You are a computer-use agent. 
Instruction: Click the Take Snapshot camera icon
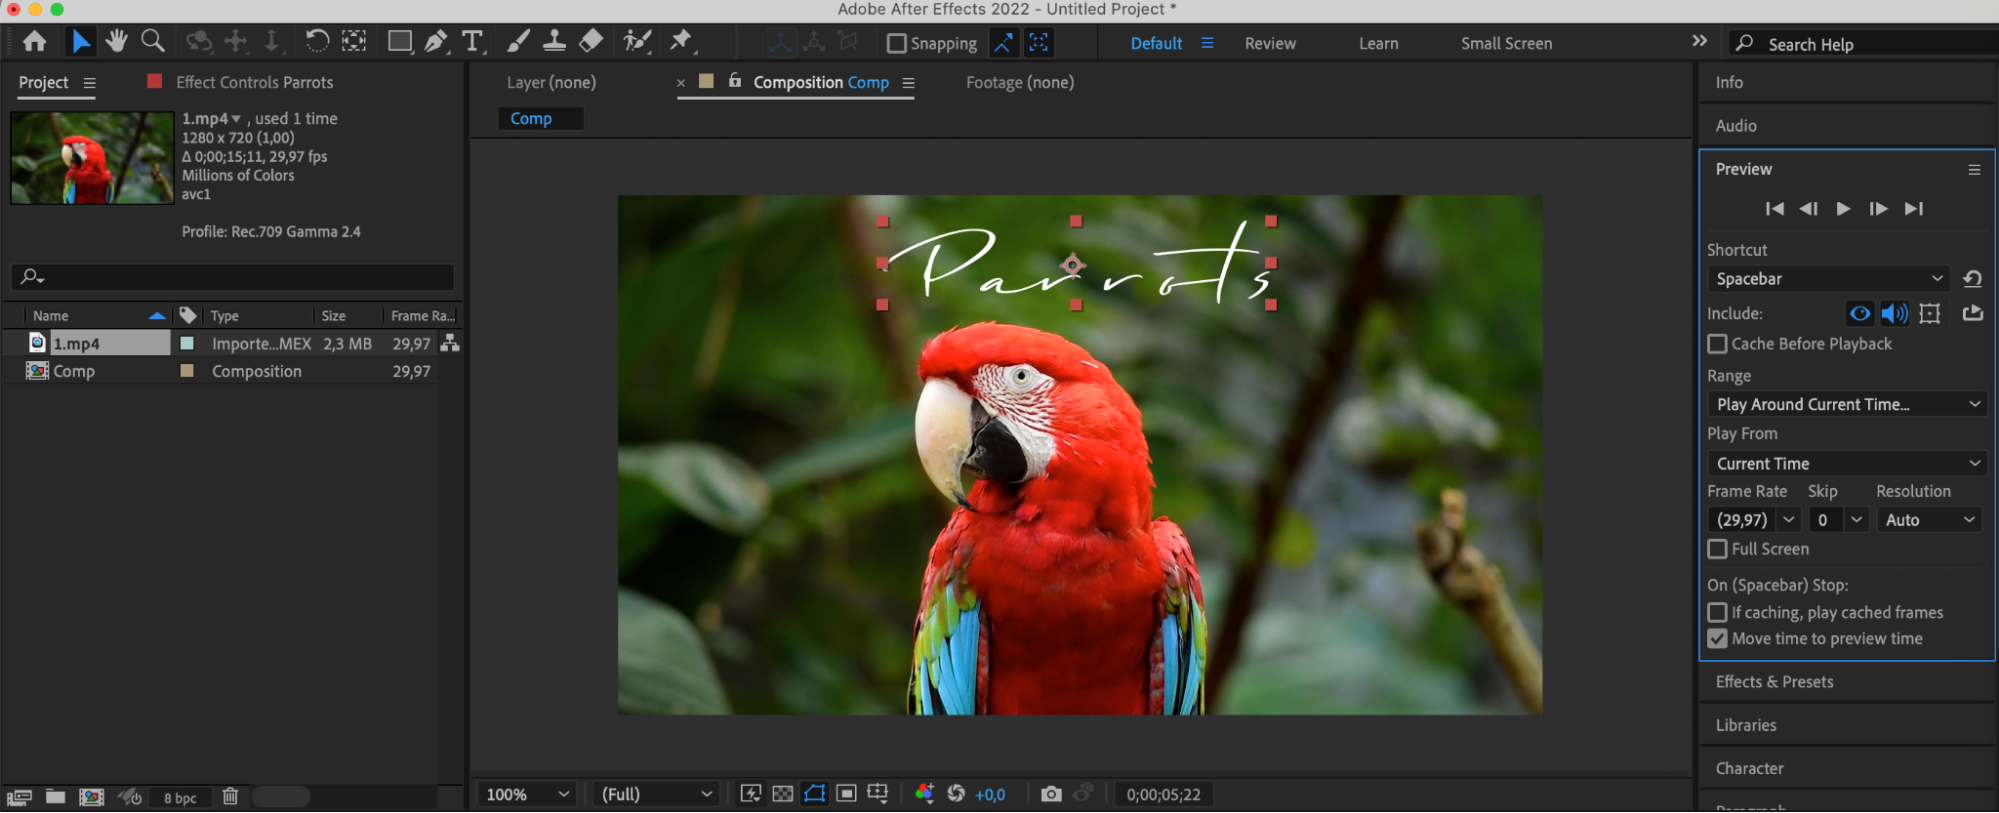tap(1050, 794)
